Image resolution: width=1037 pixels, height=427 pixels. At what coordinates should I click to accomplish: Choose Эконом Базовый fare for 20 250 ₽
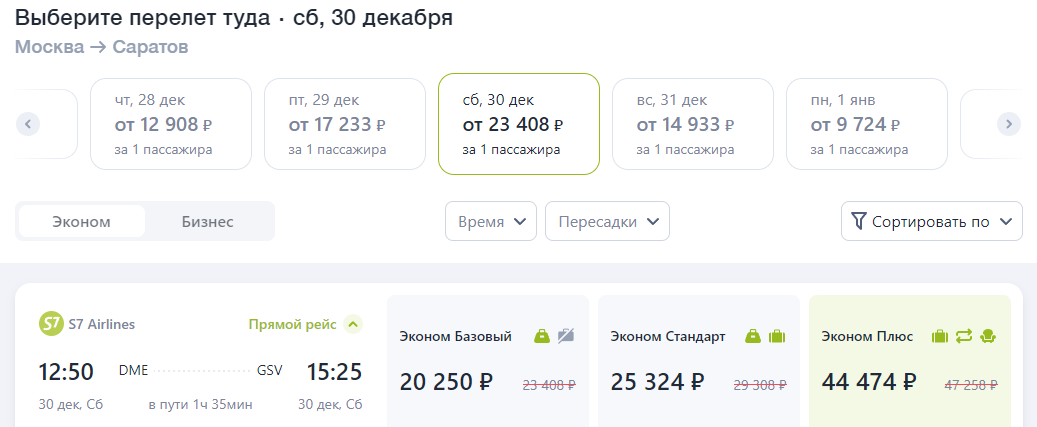tap(487, 361)
